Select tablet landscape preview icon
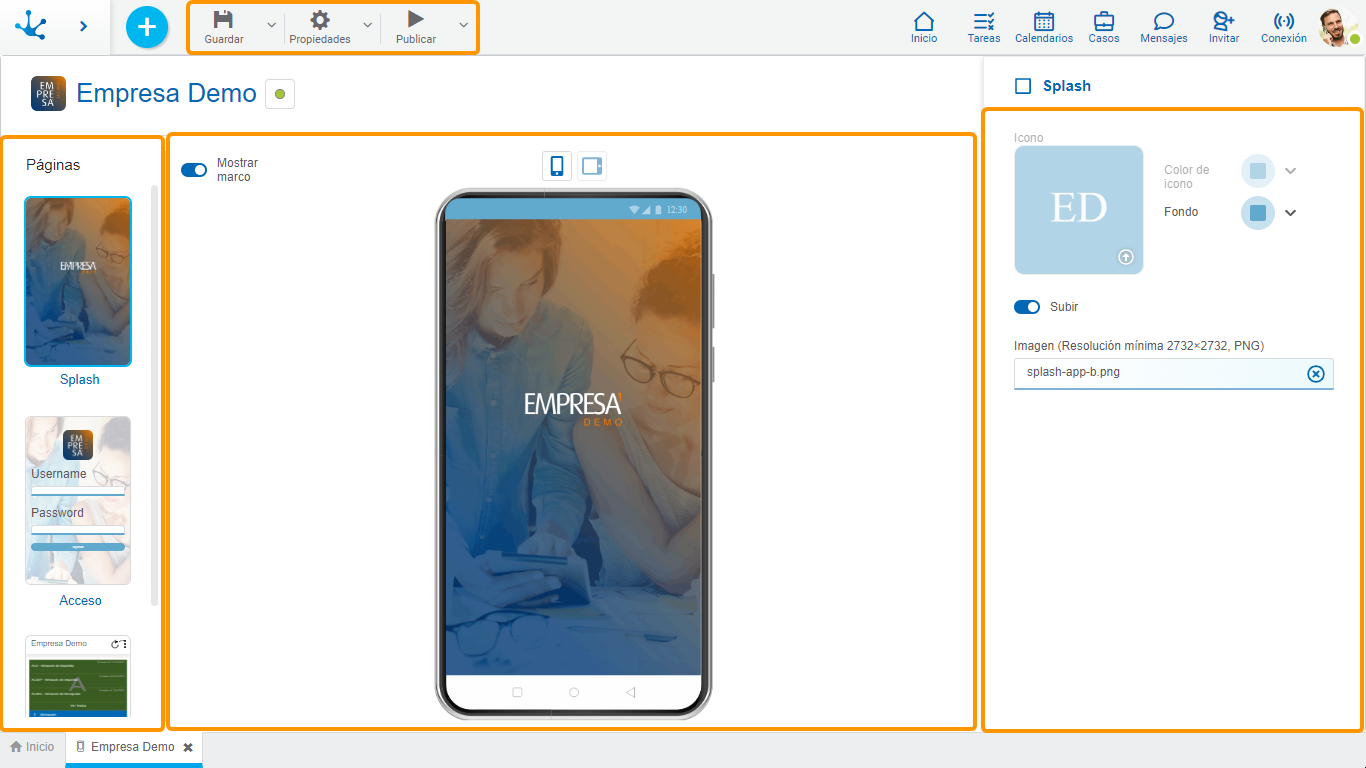Screen dimensions: 1366x768 592,166
